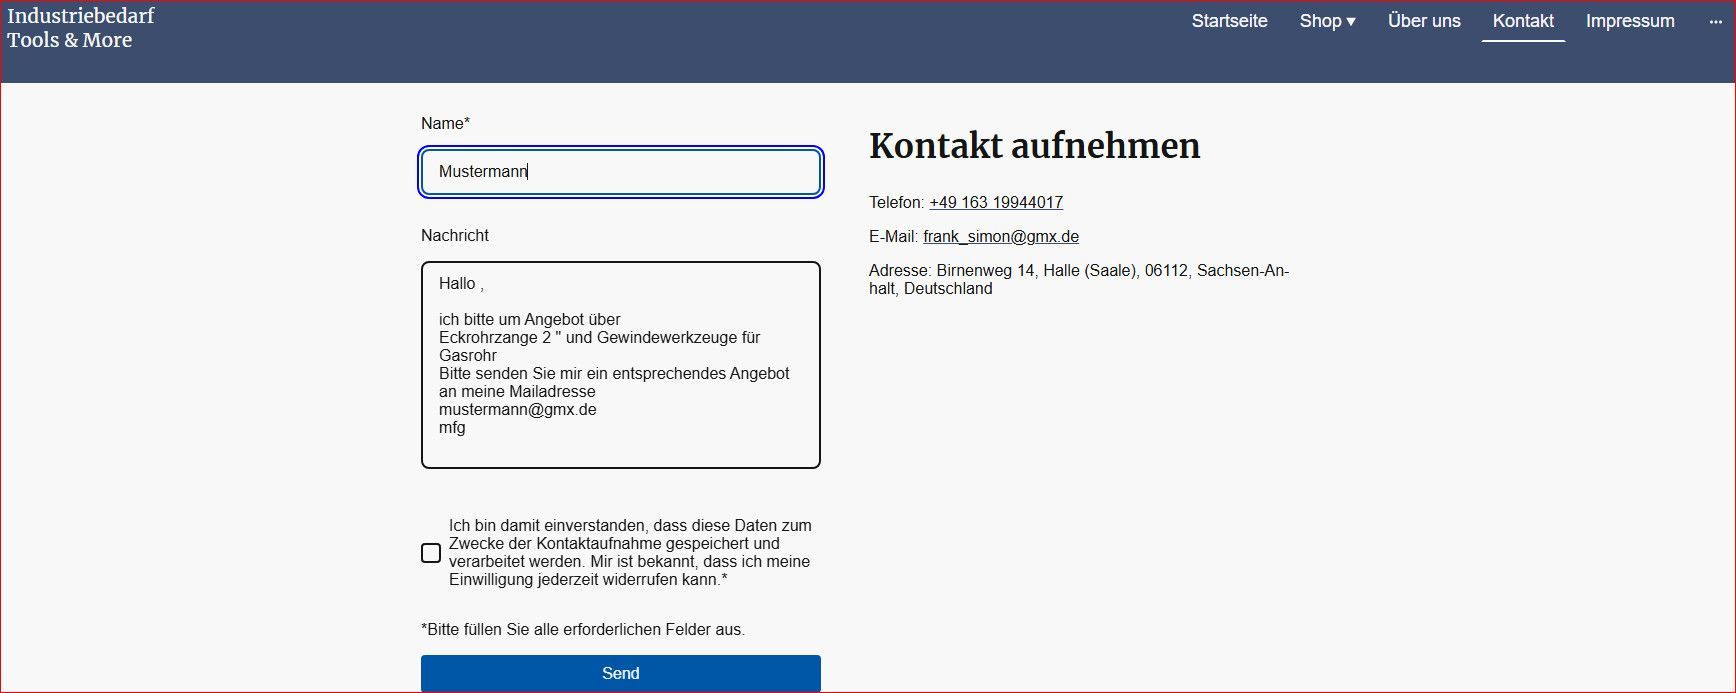This screenshot has width=1736, height=693.
Task: Click the E-Mail: label beside the address link
Action: tap(893, 237)
